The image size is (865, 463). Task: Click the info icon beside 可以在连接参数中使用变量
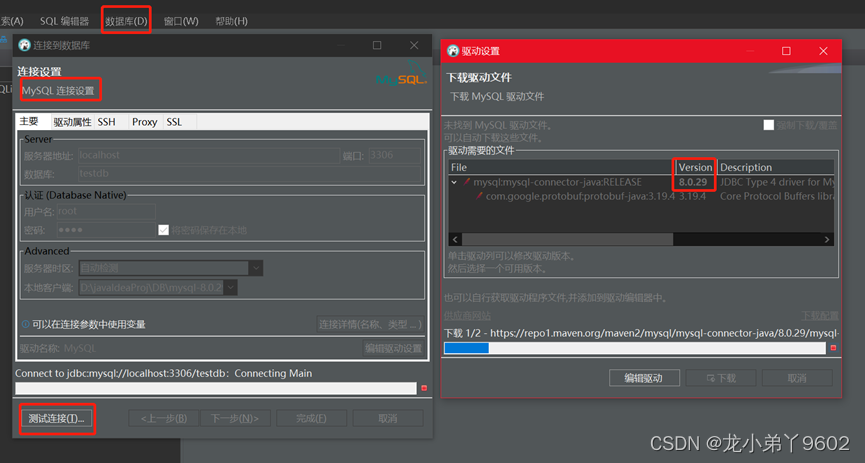point(25,324)
